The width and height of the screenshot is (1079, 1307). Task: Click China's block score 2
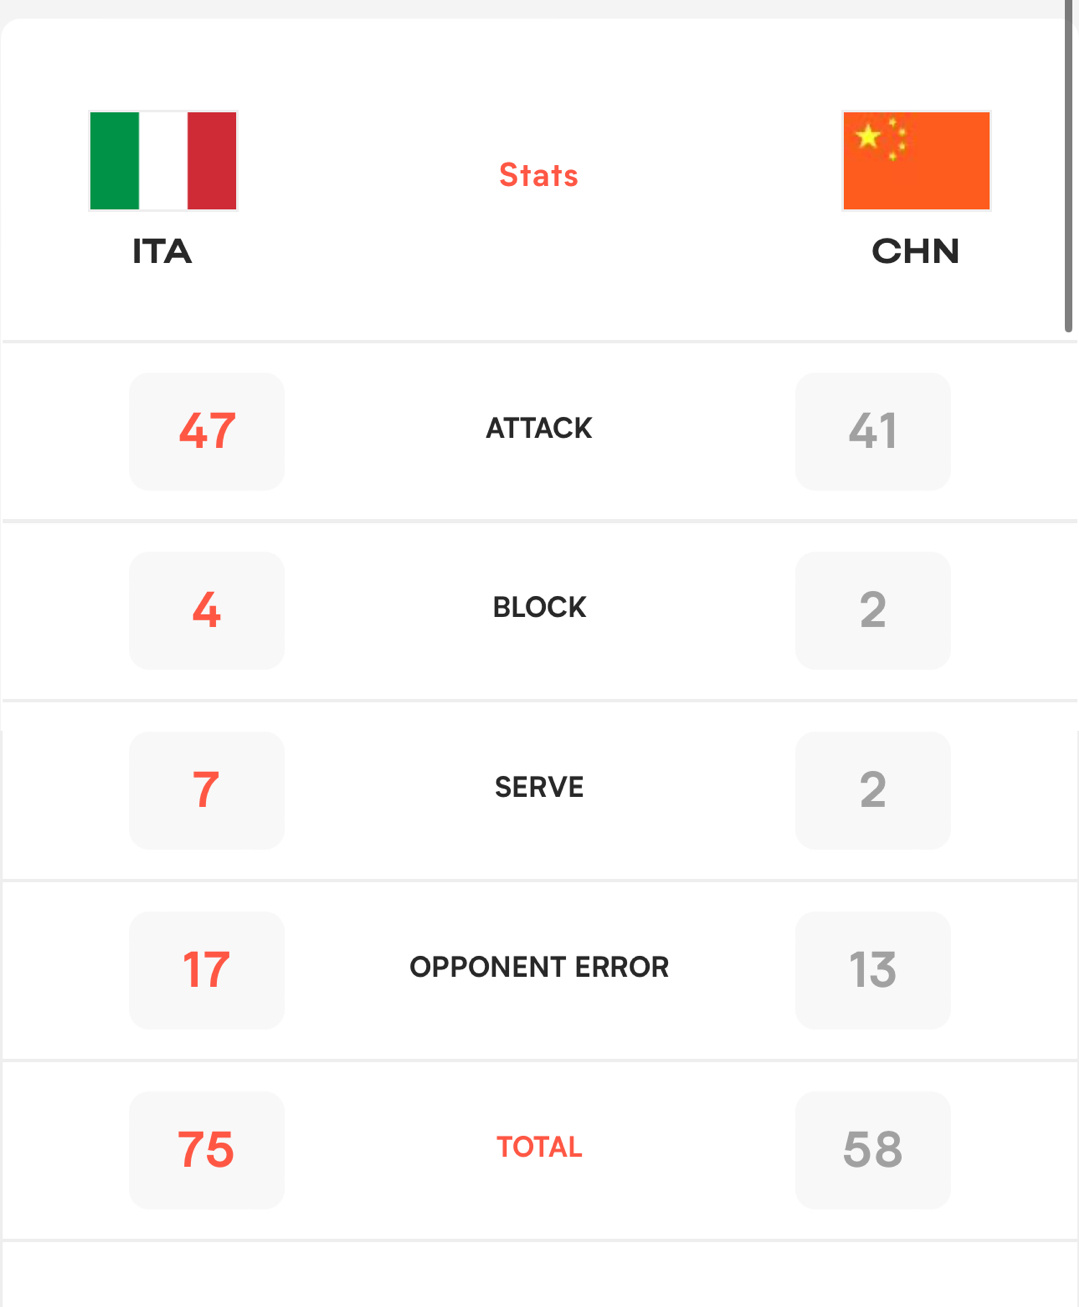pos(872,610)
